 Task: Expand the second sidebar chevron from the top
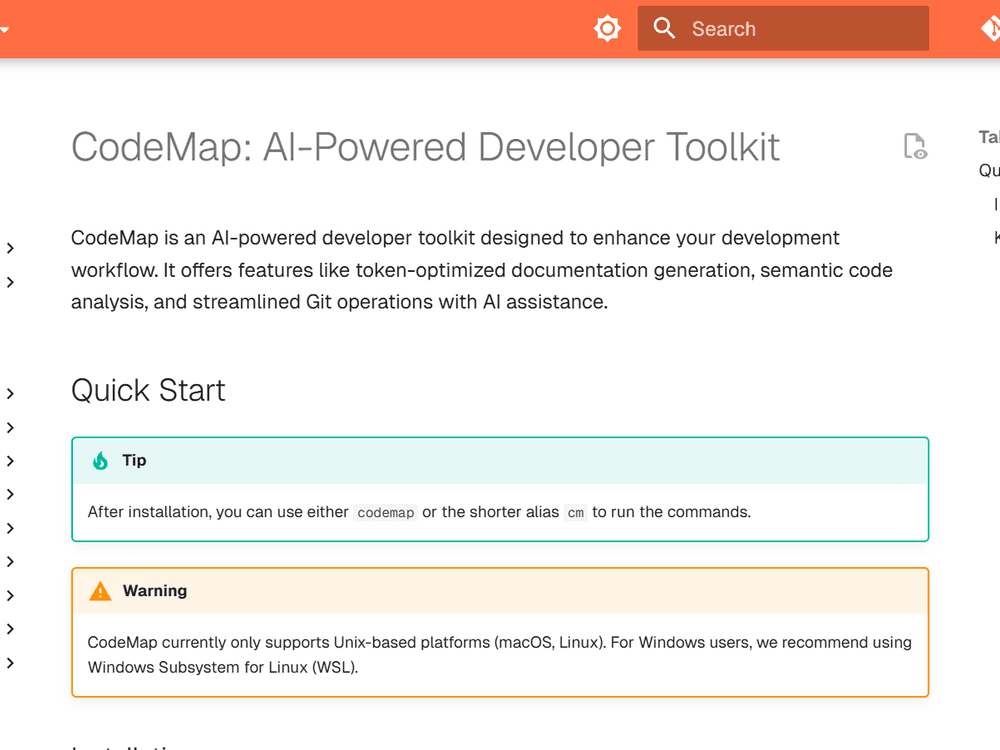[x=10, y=282]
